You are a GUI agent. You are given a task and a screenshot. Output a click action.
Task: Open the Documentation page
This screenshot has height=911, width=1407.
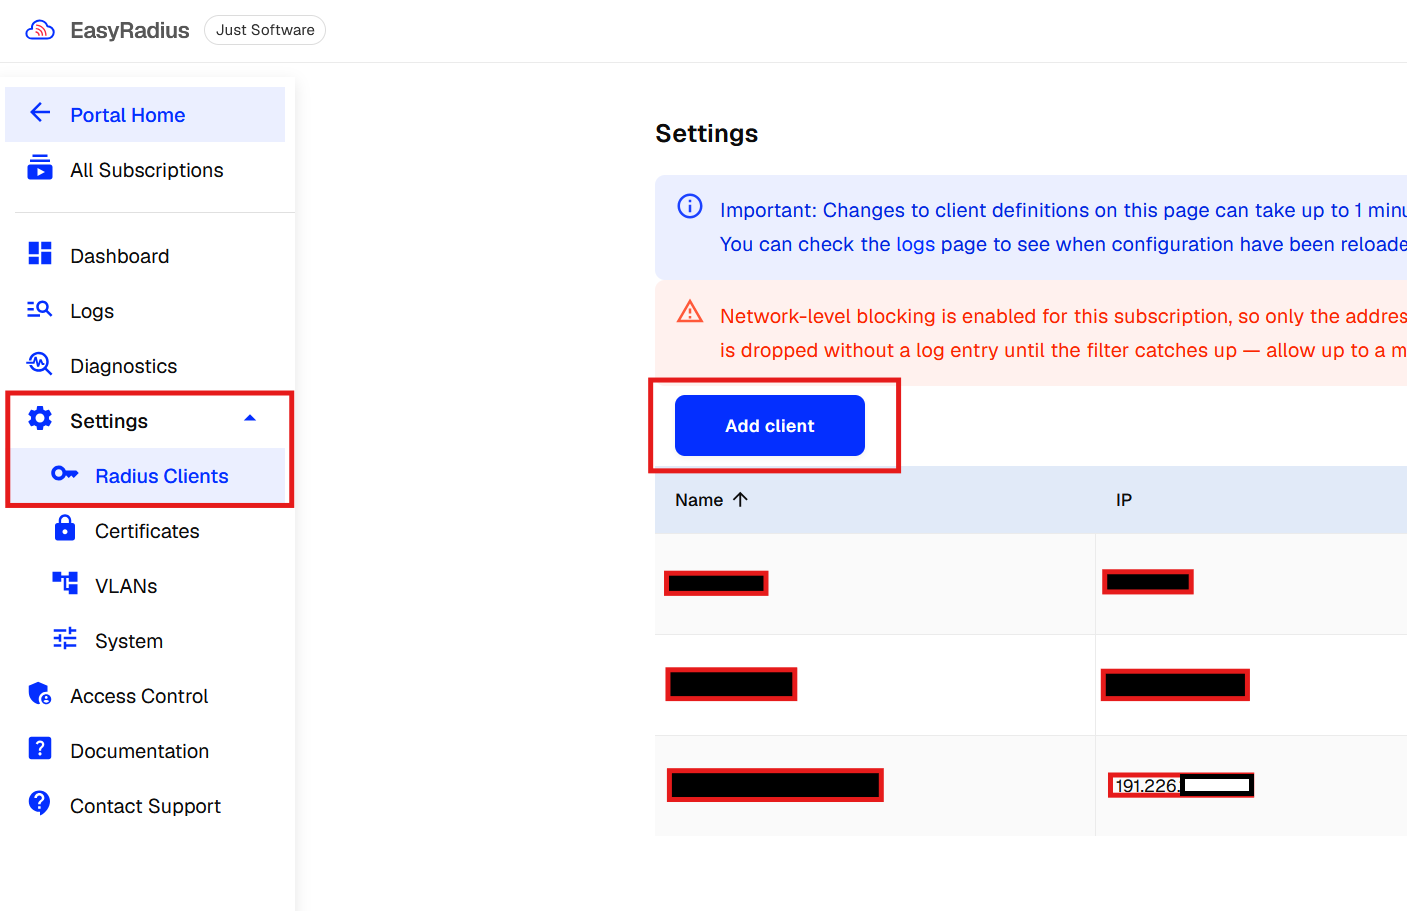[139, 751]
